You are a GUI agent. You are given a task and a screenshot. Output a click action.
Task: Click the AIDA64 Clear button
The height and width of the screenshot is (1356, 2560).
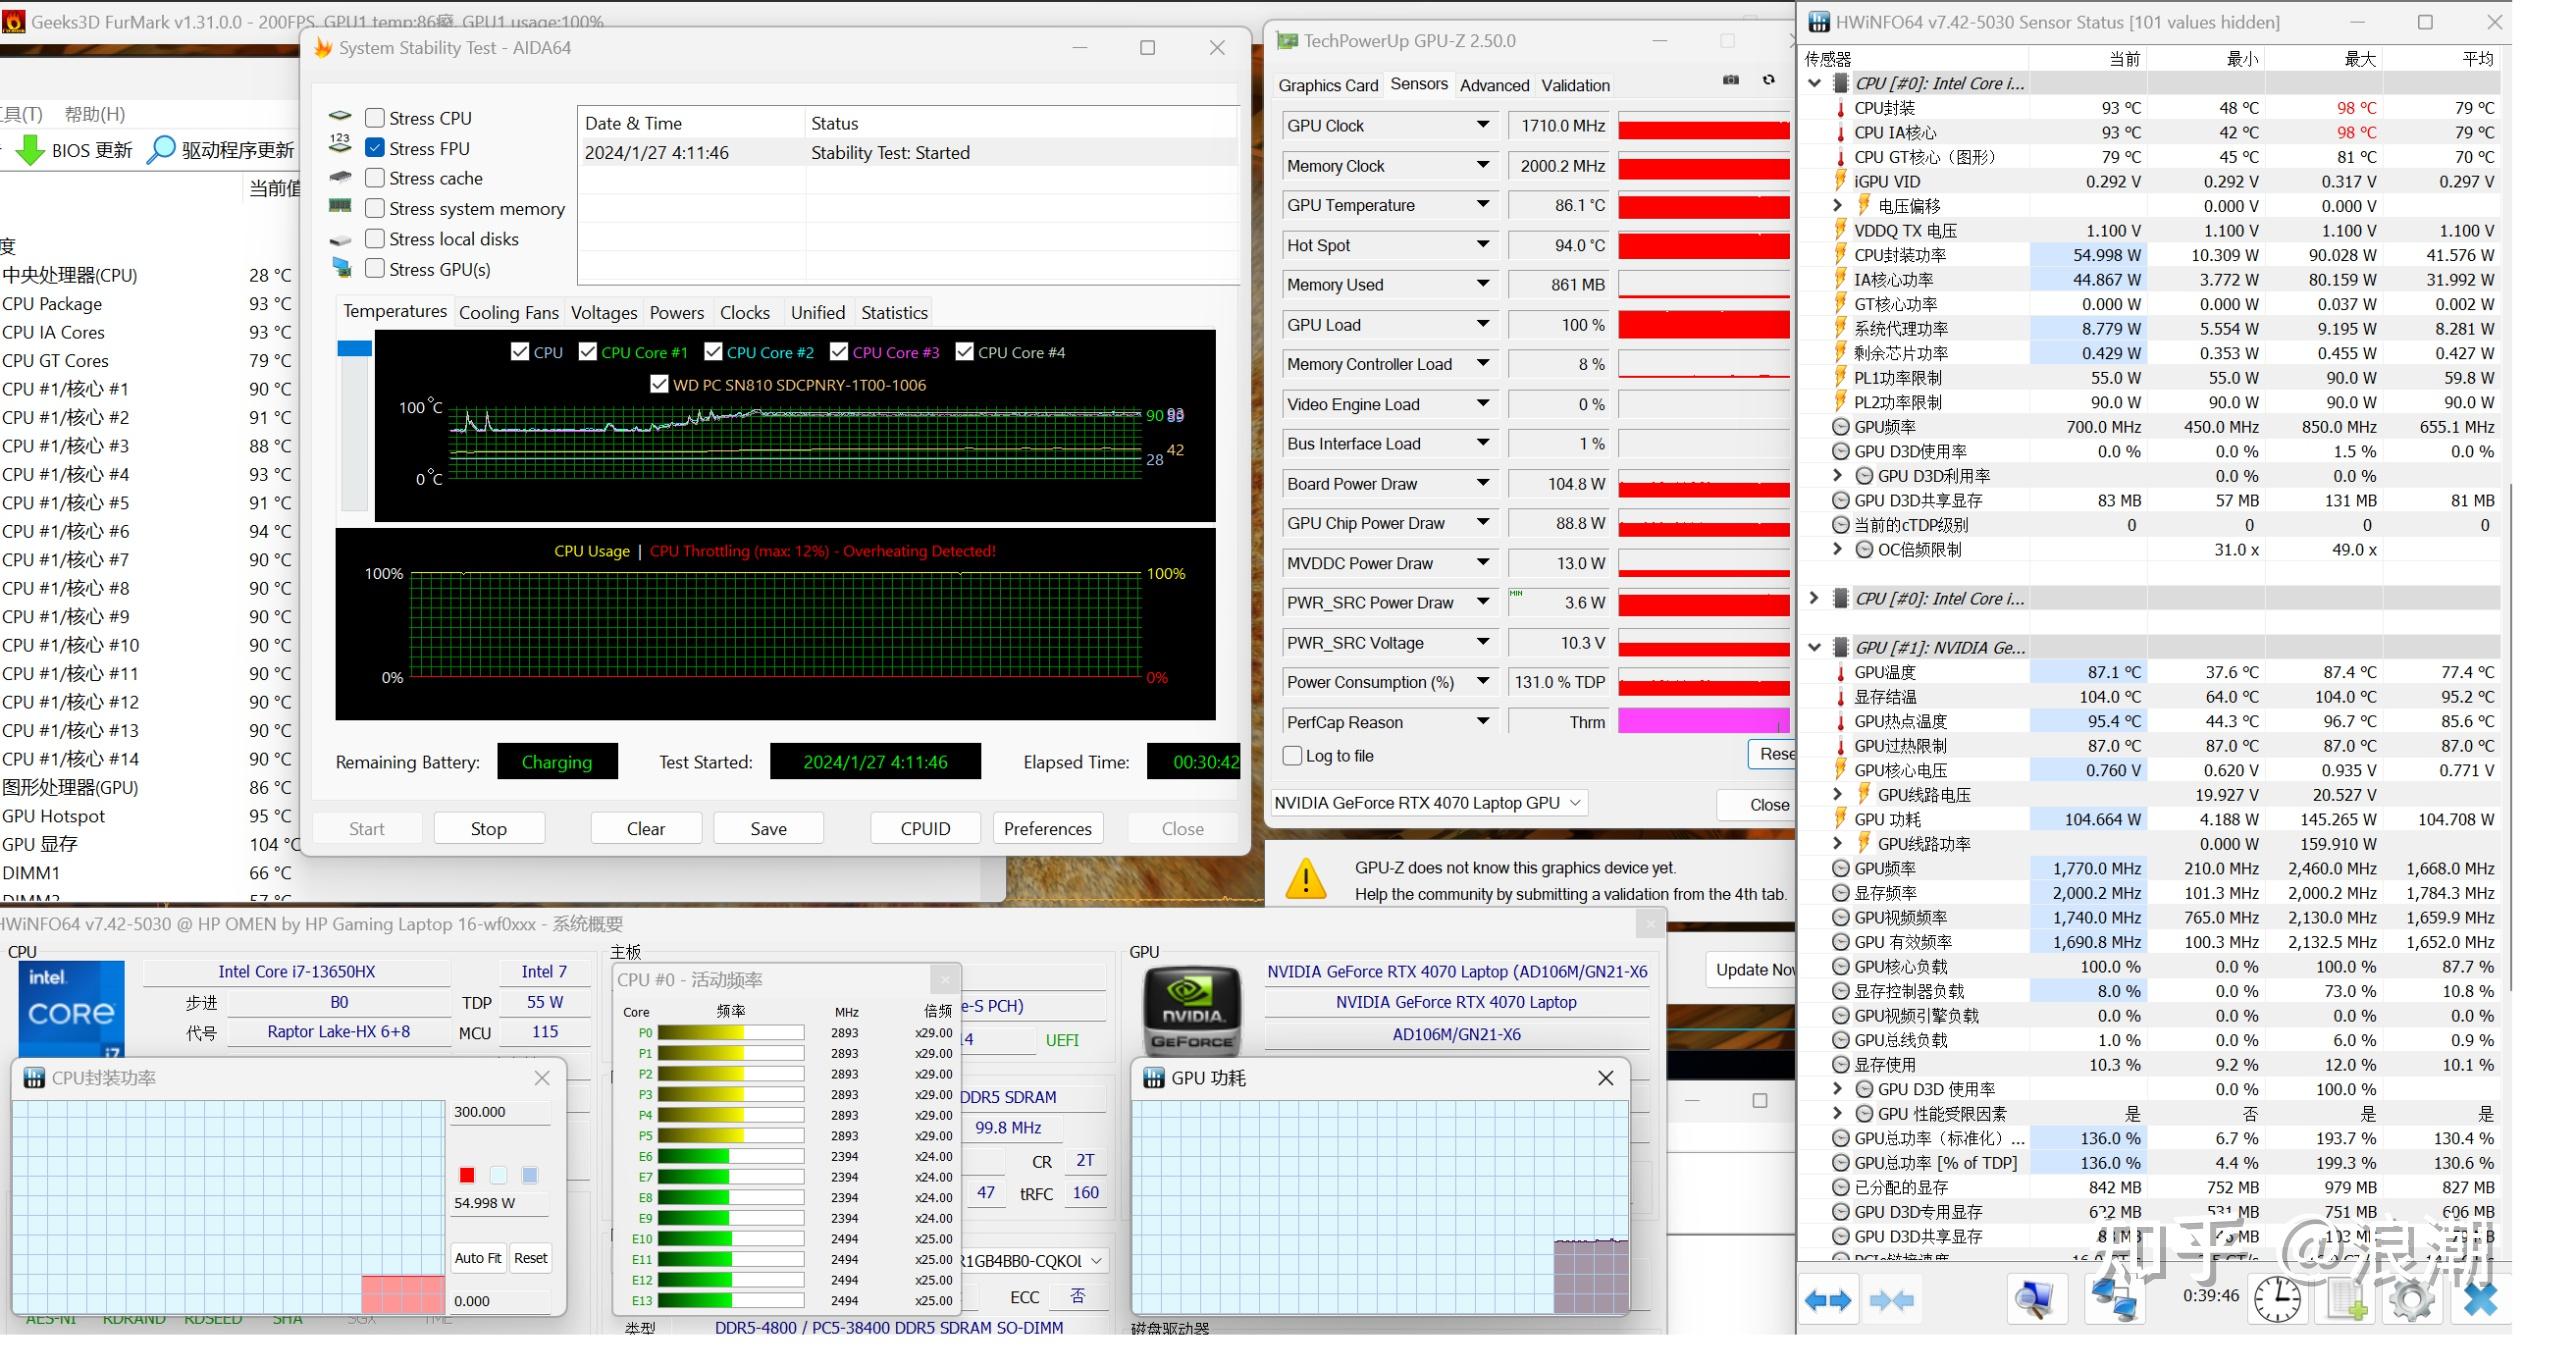tap(646, 829)
